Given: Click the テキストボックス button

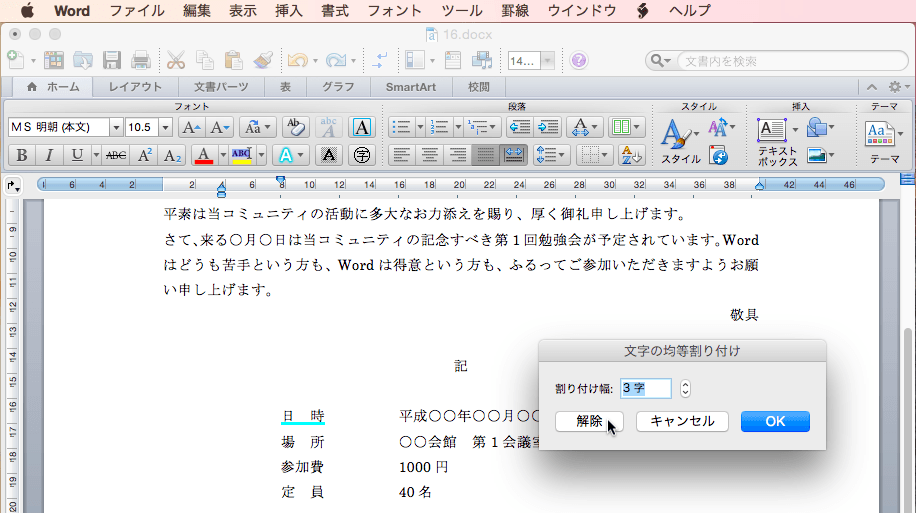Looking at the screenshot, I should click(x=777, y=142).
